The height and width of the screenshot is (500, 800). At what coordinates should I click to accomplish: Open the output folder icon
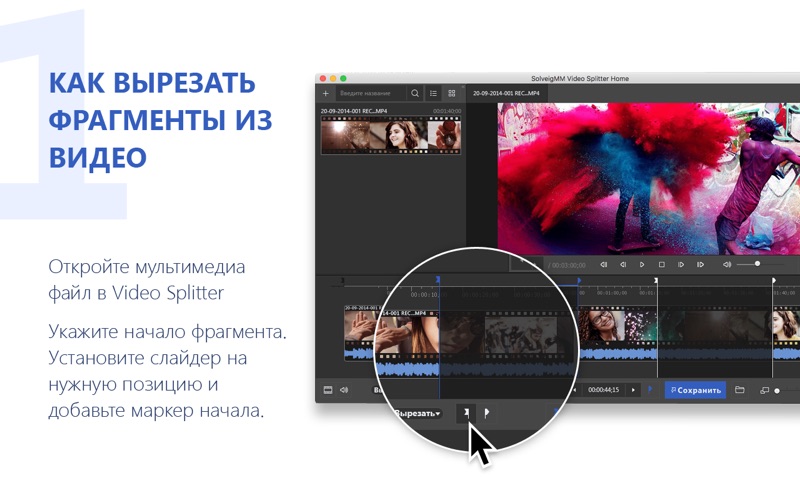click(x=739, y=390)
